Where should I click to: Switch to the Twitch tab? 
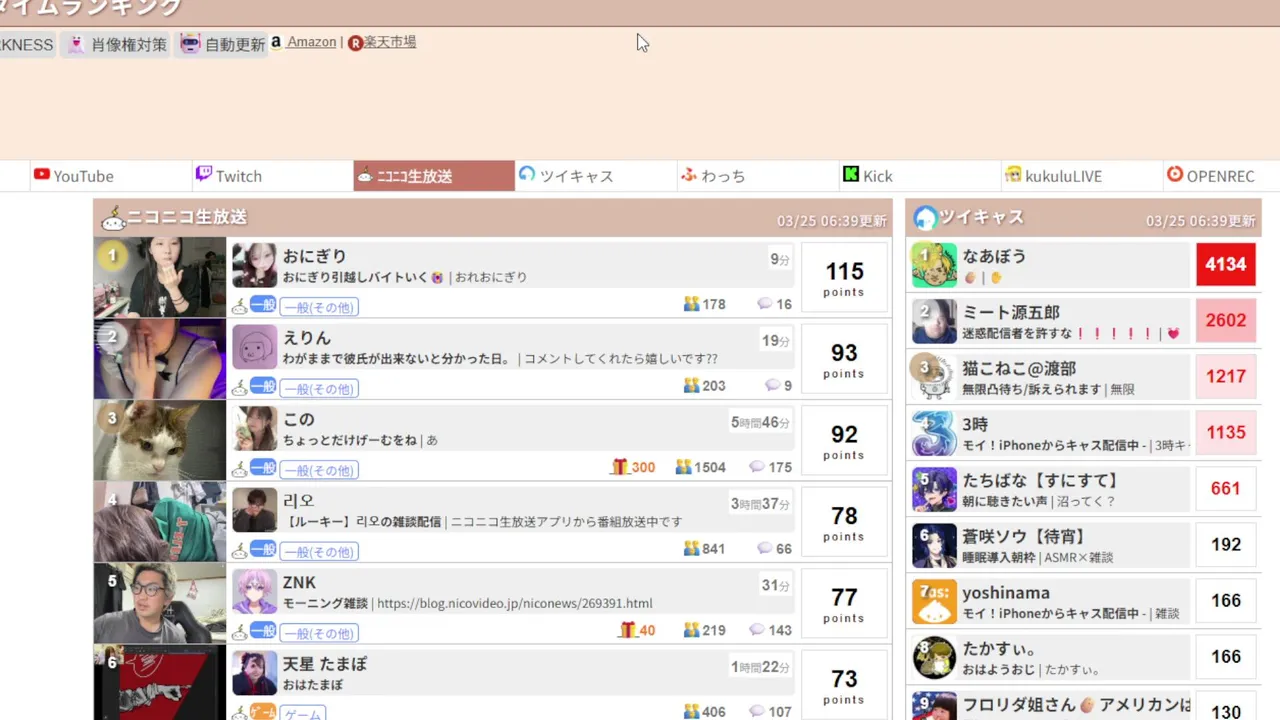272,176
